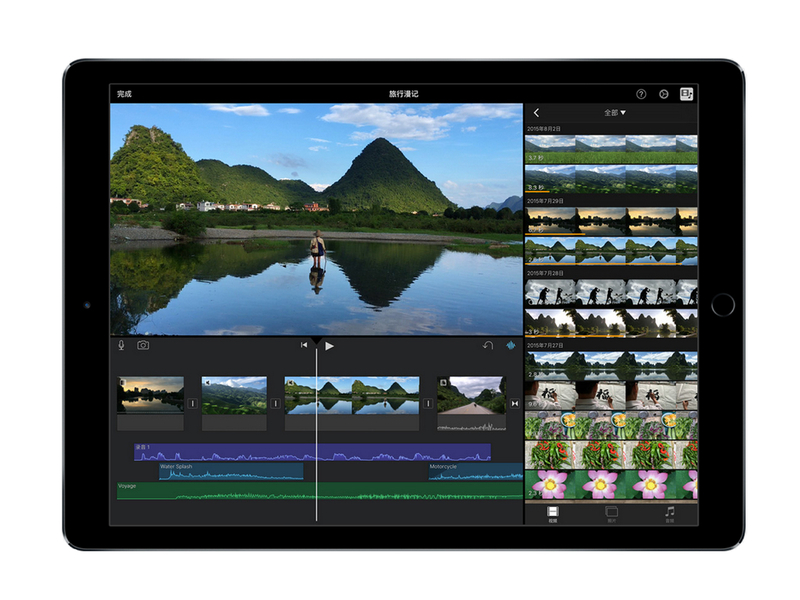800x600 pixels.
Task: Tap the large video preview viewer
Action: click(x=316, y=219)
